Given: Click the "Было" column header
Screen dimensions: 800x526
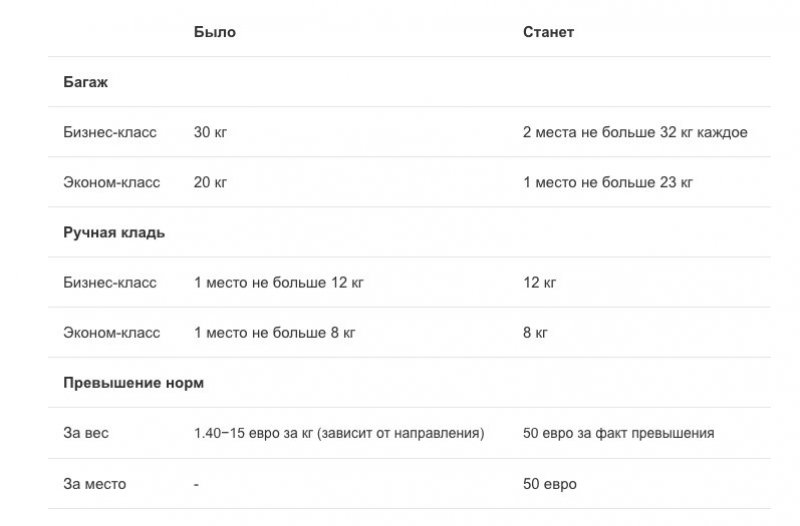Looking at the screenshot, I should tap(214, 32).
